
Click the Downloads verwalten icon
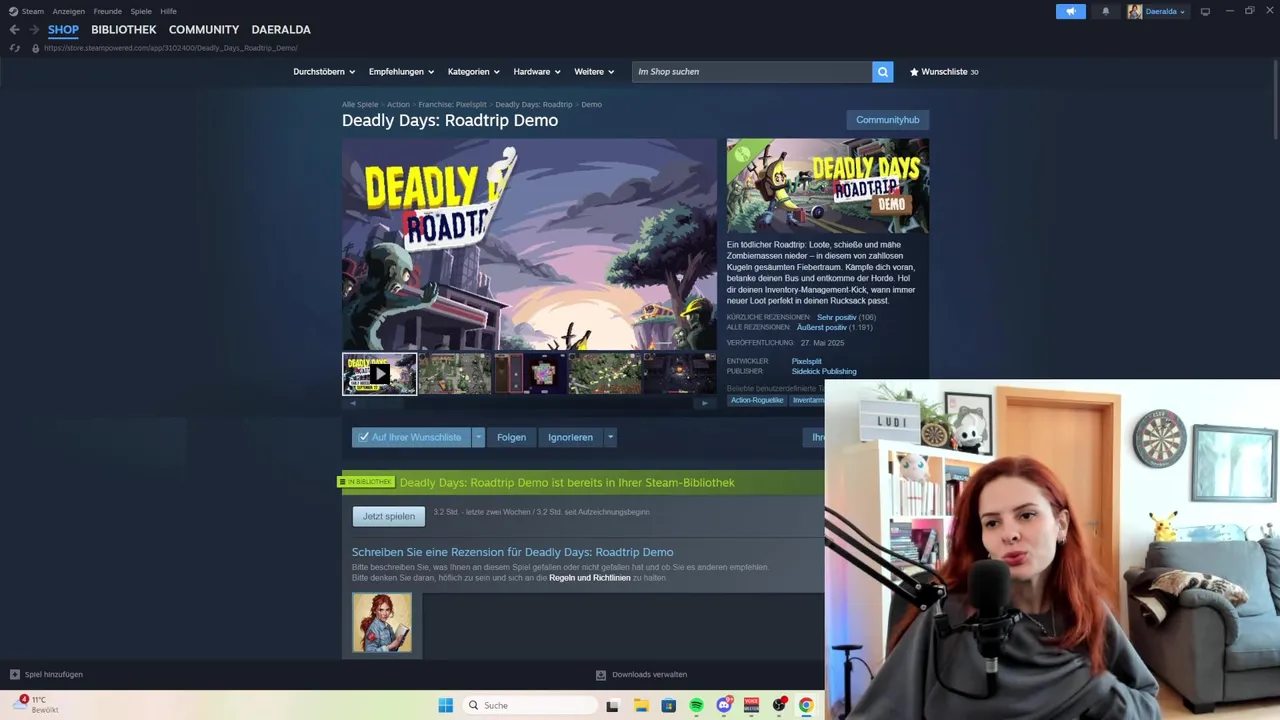tap(601, 674)
